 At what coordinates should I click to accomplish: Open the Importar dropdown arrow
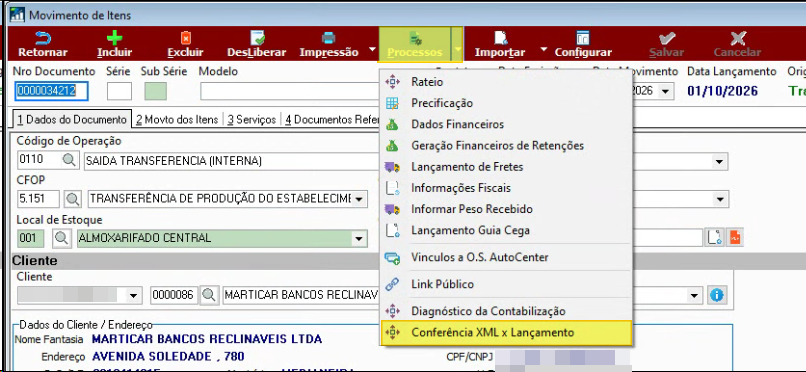[x=544, y=49]
